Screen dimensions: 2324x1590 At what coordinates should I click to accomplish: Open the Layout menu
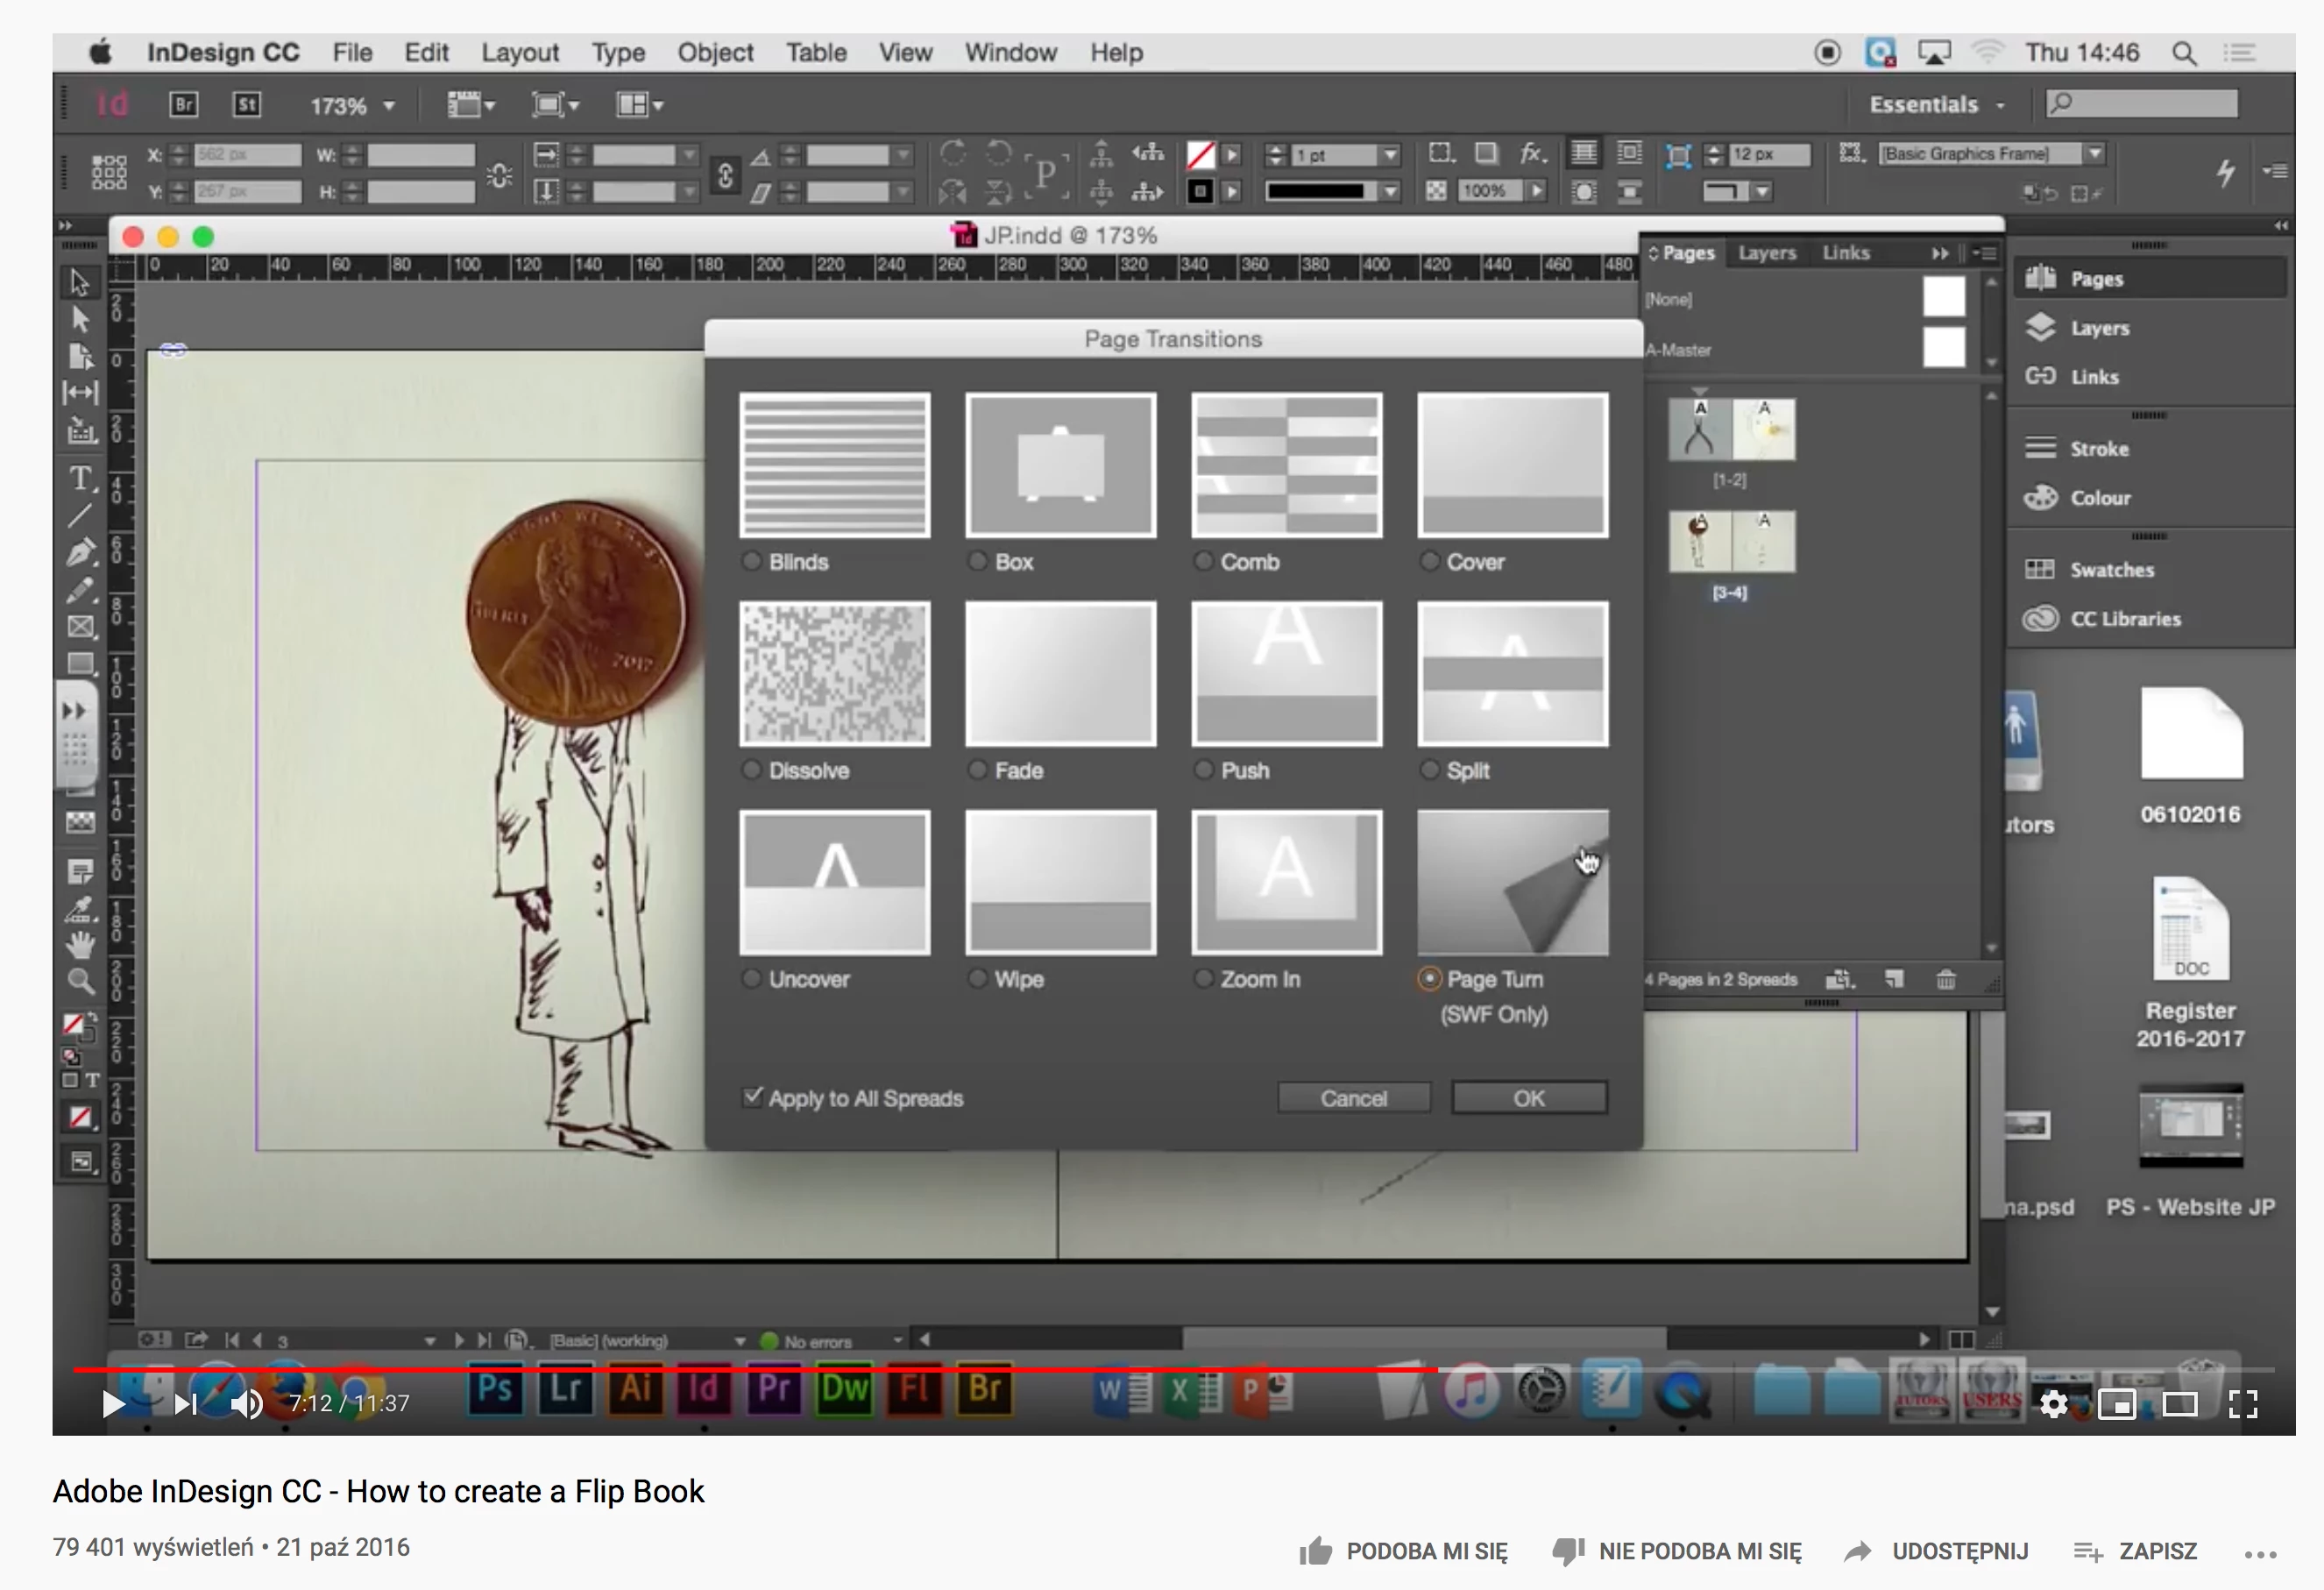(520, 52)
